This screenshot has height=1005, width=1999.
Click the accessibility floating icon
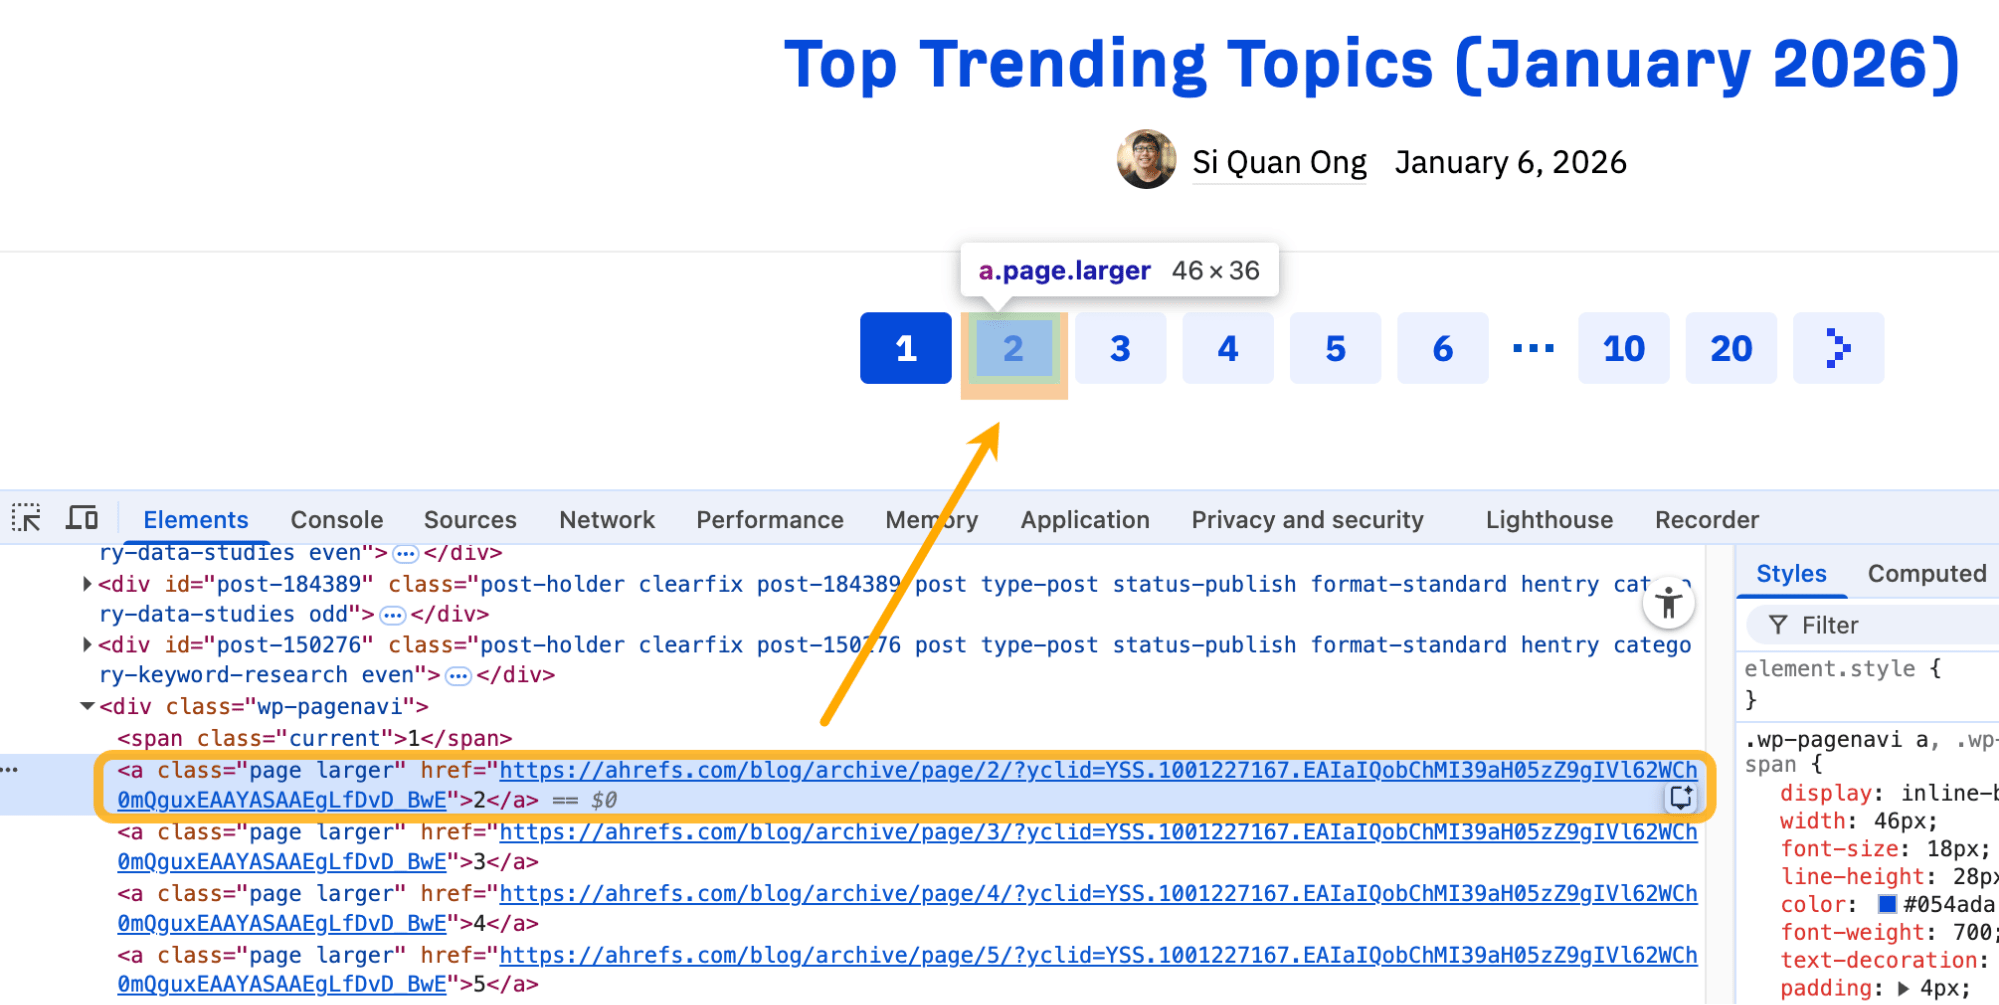pyautogui.click(x=1667, y=603)
